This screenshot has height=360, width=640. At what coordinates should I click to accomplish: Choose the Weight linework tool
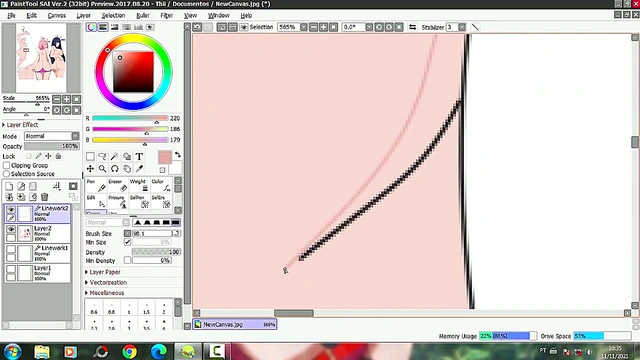pos(140,185)
